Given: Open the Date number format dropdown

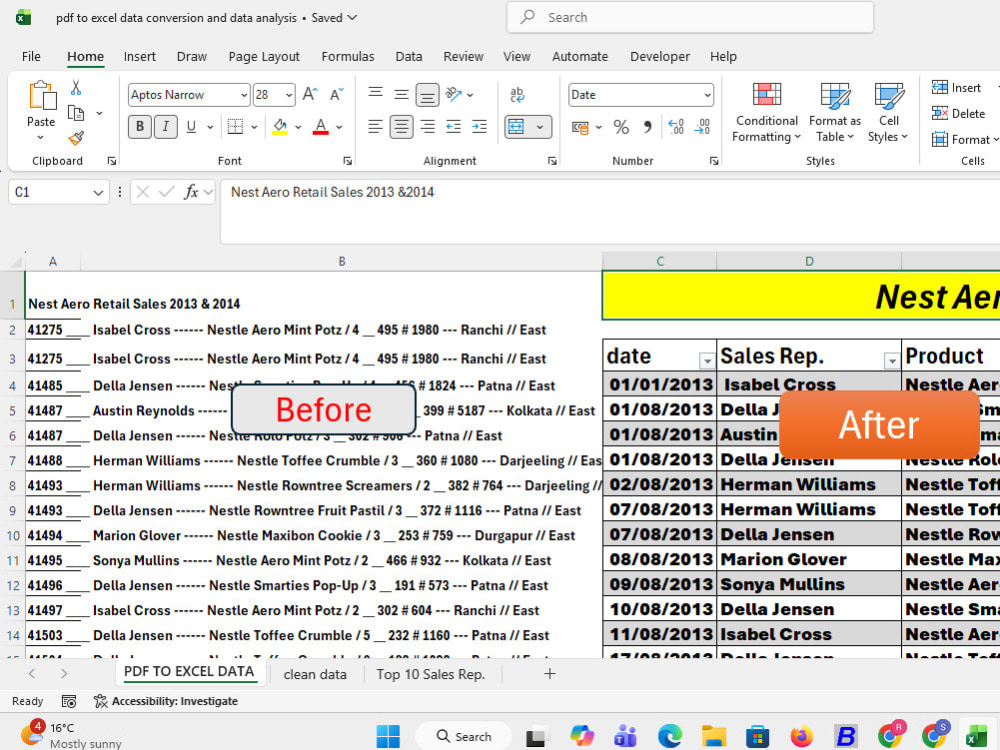Looking at the screenshot, I should point(707,95).
